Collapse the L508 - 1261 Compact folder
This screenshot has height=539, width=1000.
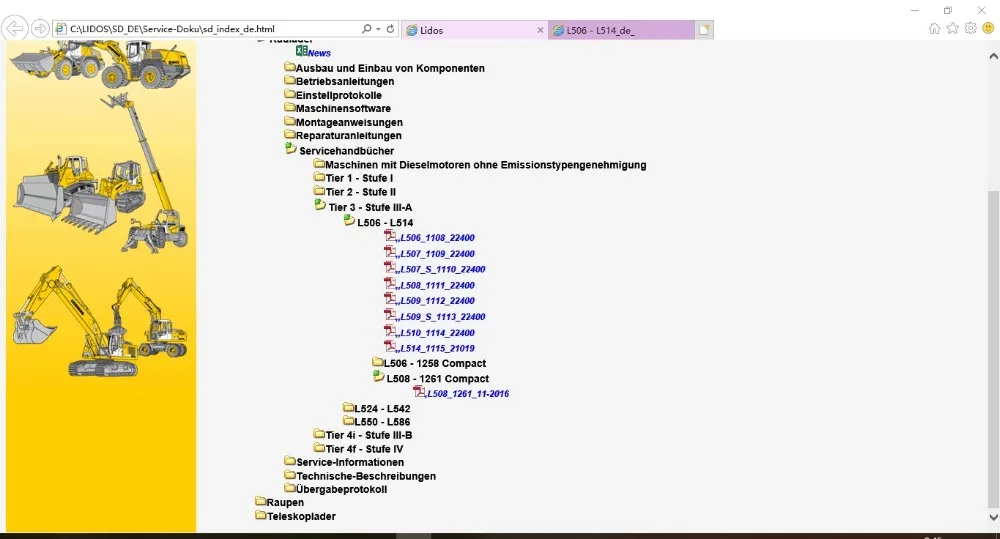[378, 376]
